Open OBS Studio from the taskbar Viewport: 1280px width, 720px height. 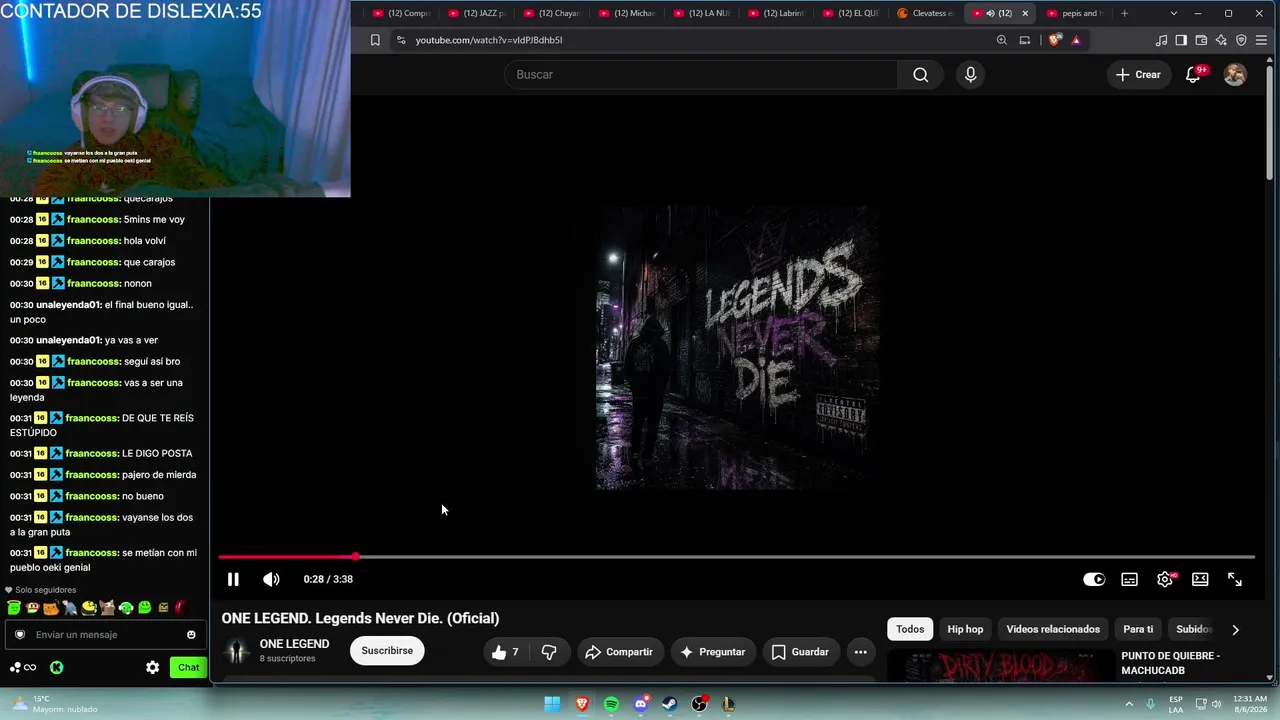699,704
